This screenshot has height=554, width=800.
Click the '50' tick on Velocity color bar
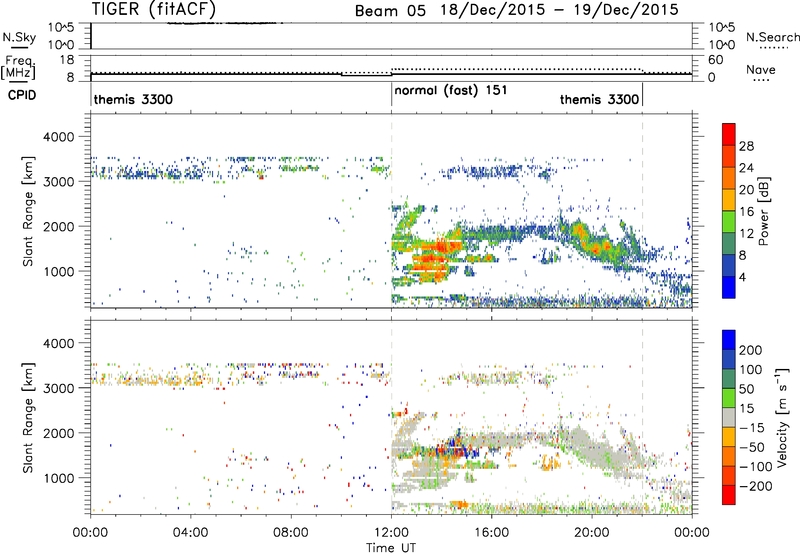click(747, 389)
